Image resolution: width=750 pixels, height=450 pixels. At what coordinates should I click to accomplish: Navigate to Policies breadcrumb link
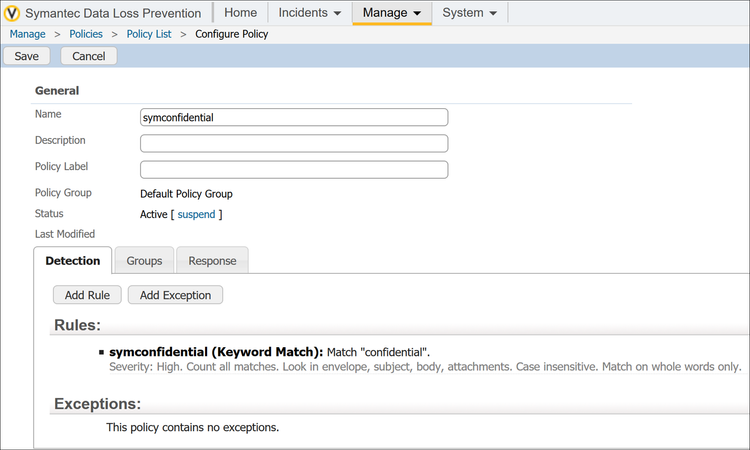[x=86, y=34]
